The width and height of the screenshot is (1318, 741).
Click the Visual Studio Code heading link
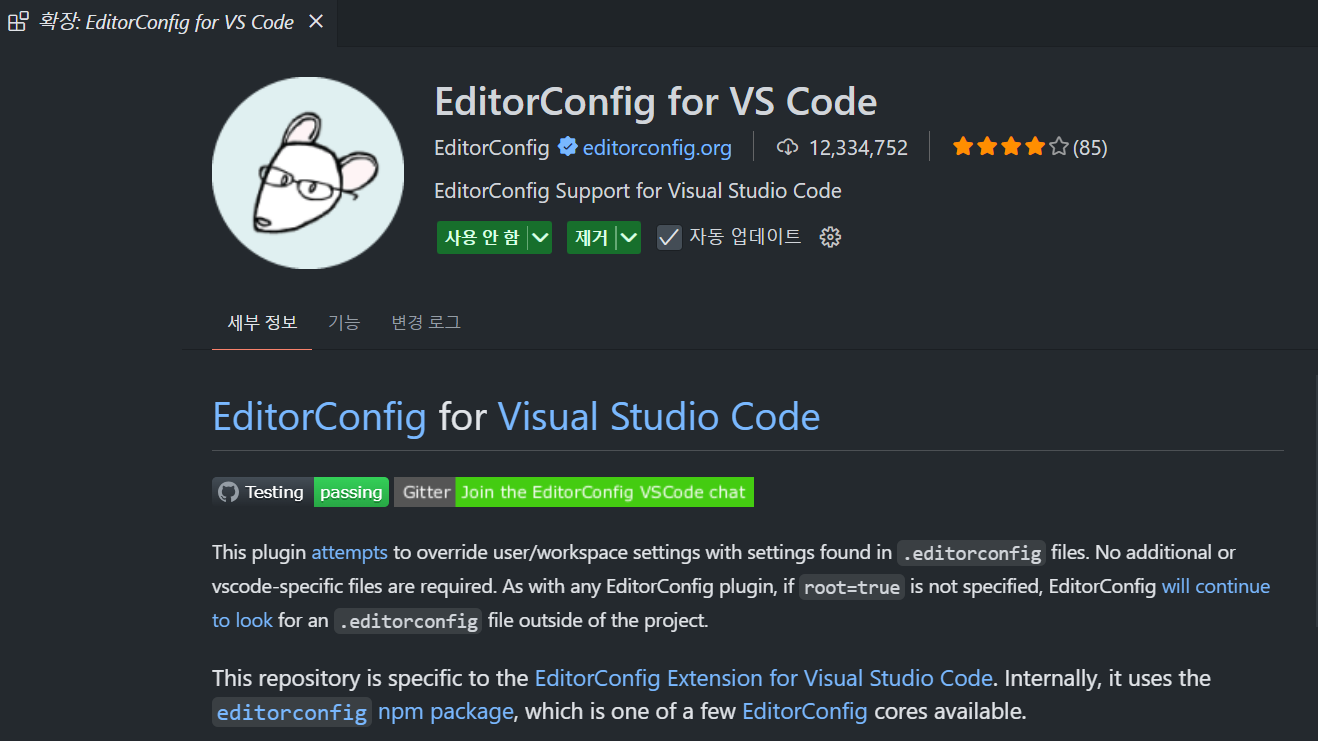658,416
